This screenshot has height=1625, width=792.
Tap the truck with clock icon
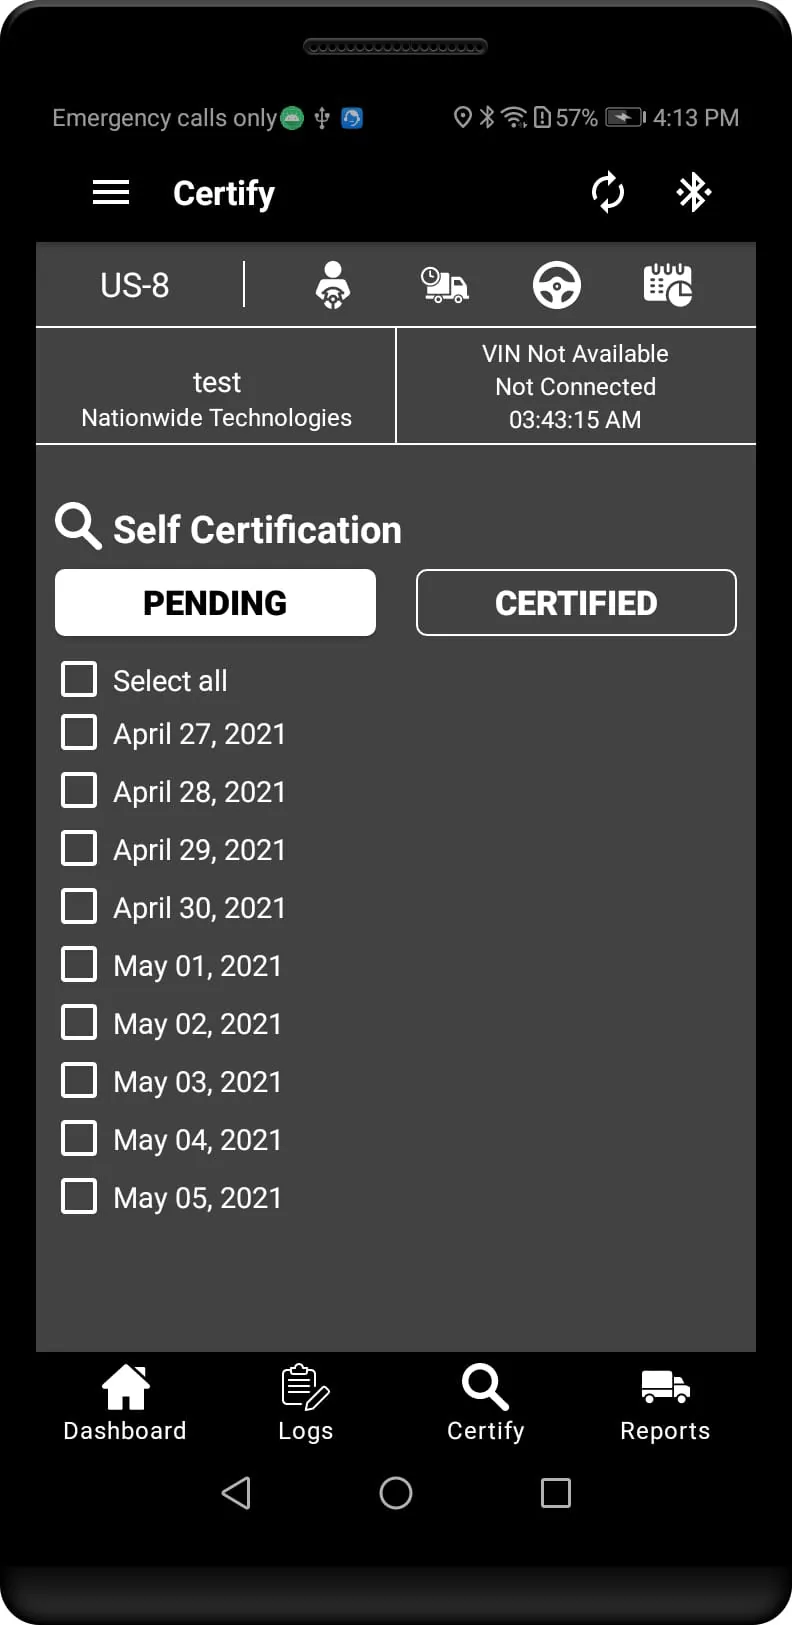click(x=444, y=285)
